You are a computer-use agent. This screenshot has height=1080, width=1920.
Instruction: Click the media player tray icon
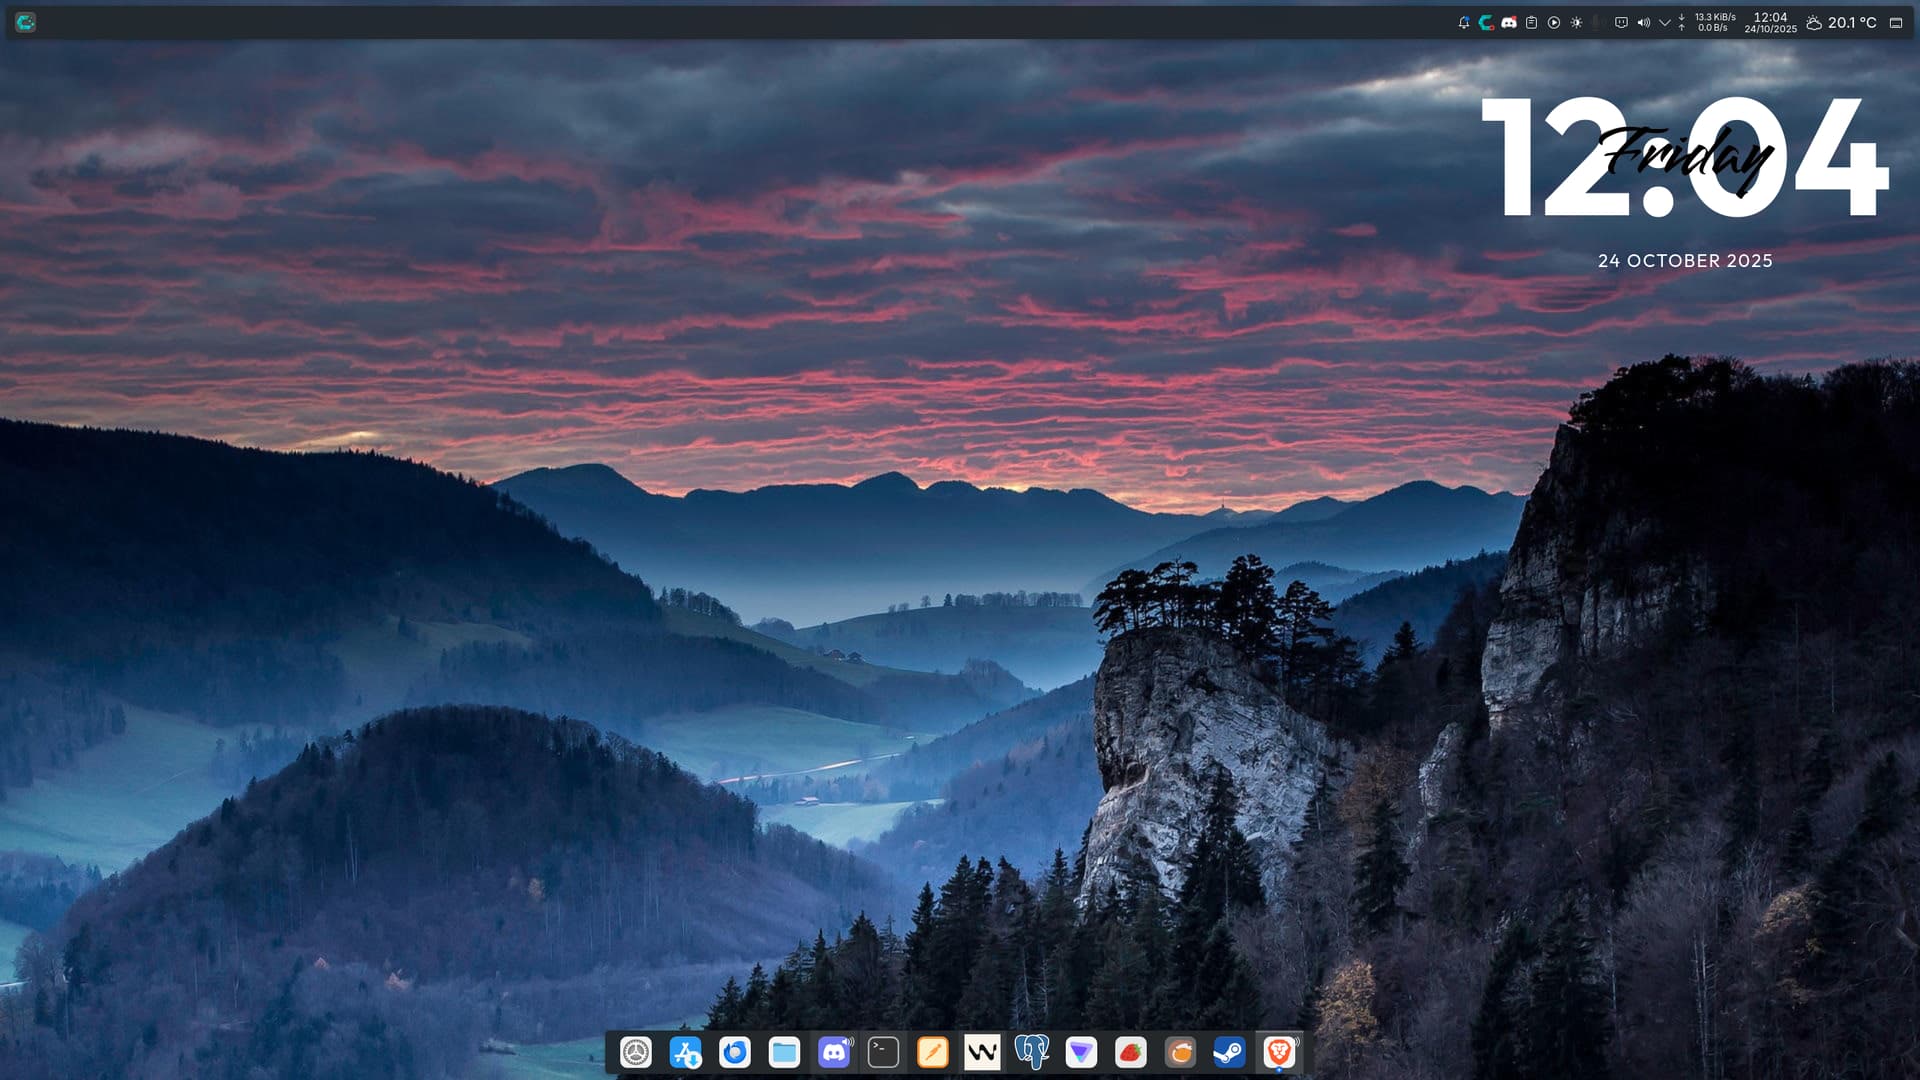(x=1554, y=22)
